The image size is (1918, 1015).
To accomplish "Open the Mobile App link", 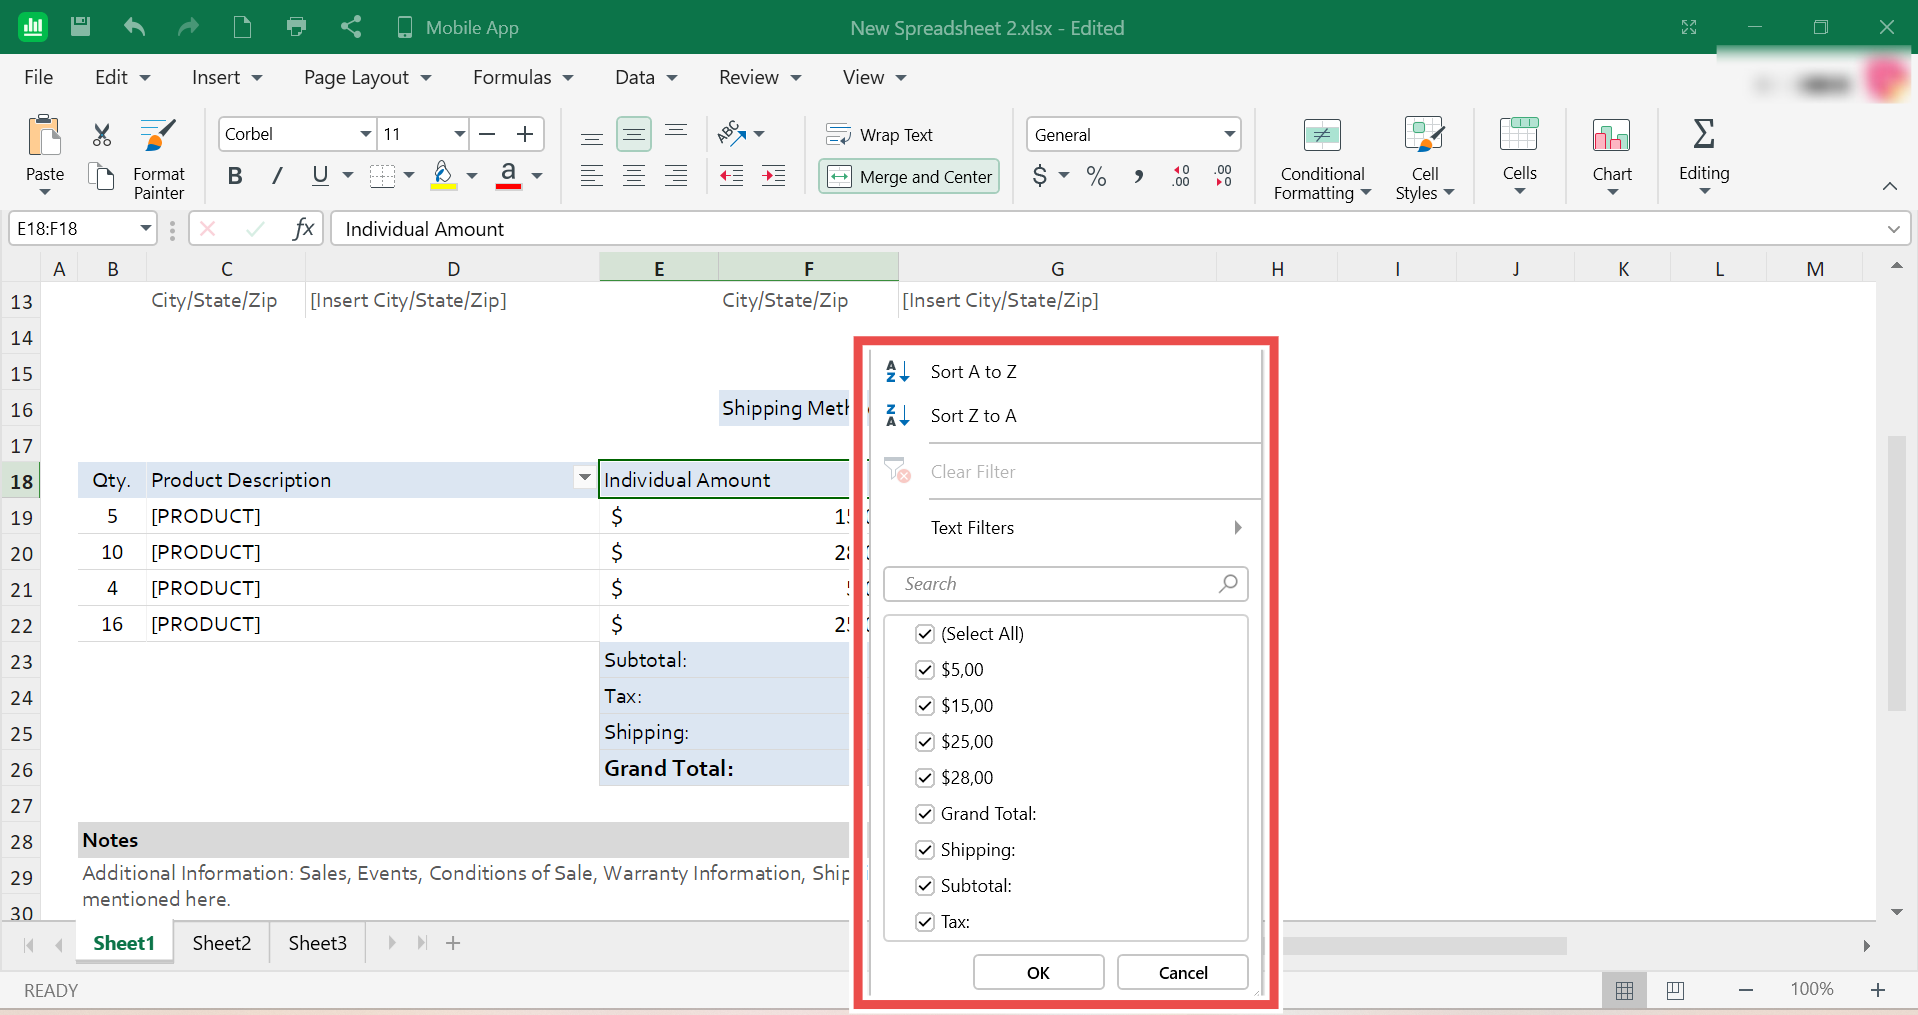I will (x=458, y=28).
